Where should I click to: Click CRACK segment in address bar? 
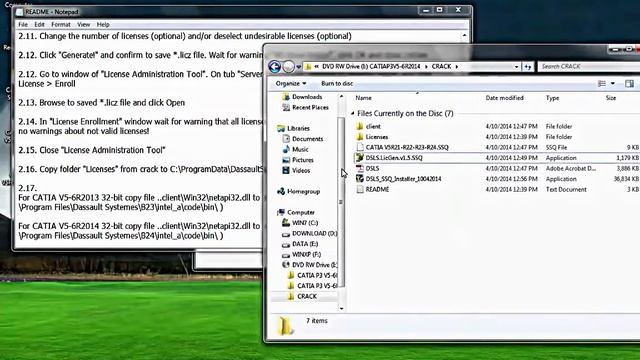441,66
